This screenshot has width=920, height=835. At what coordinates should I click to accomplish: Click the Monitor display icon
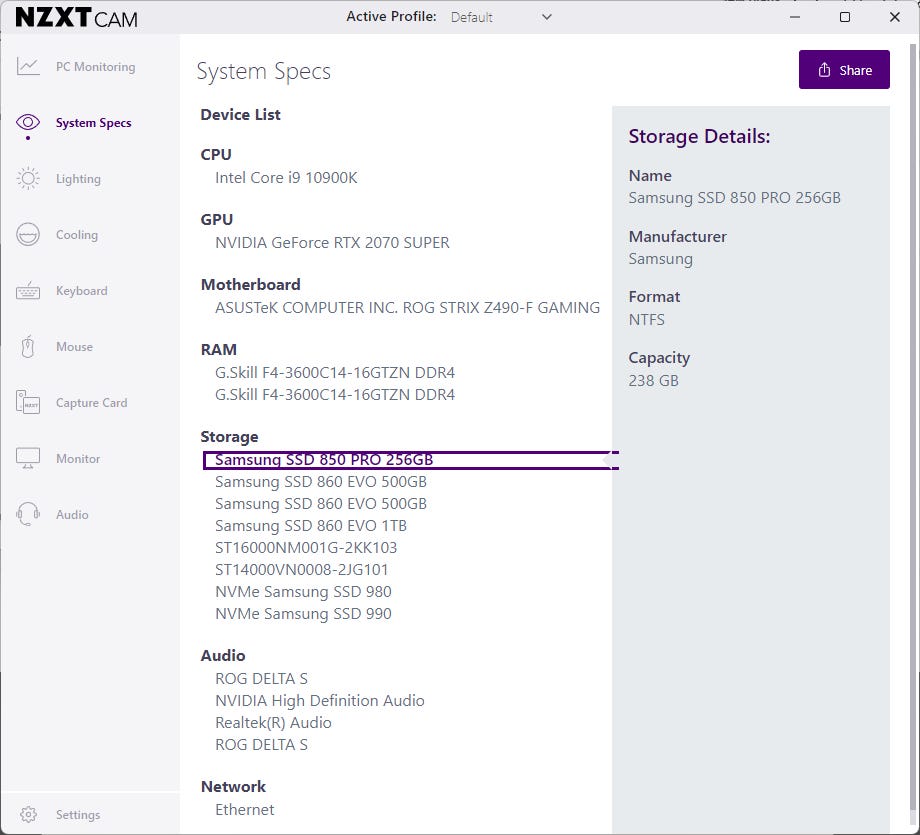(28, 458)
